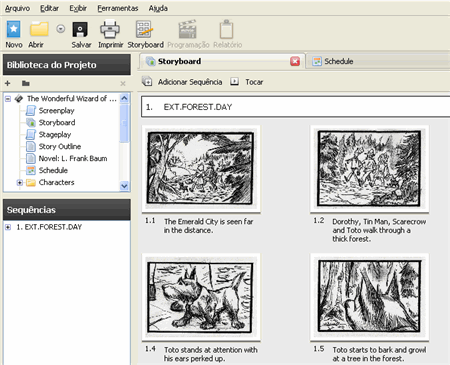
Task: Click library scrollbar down arrow
Action: [x=124, y=186]
